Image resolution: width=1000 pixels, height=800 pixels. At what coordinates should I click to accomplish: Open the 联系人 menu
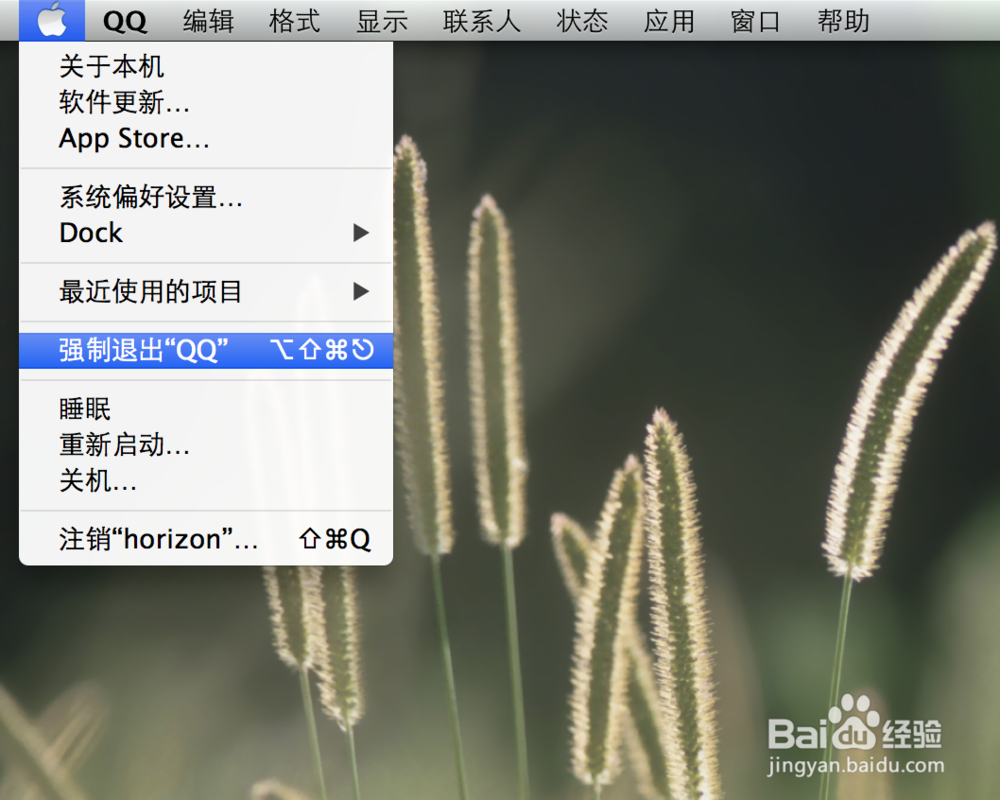[x=482, y=21]
